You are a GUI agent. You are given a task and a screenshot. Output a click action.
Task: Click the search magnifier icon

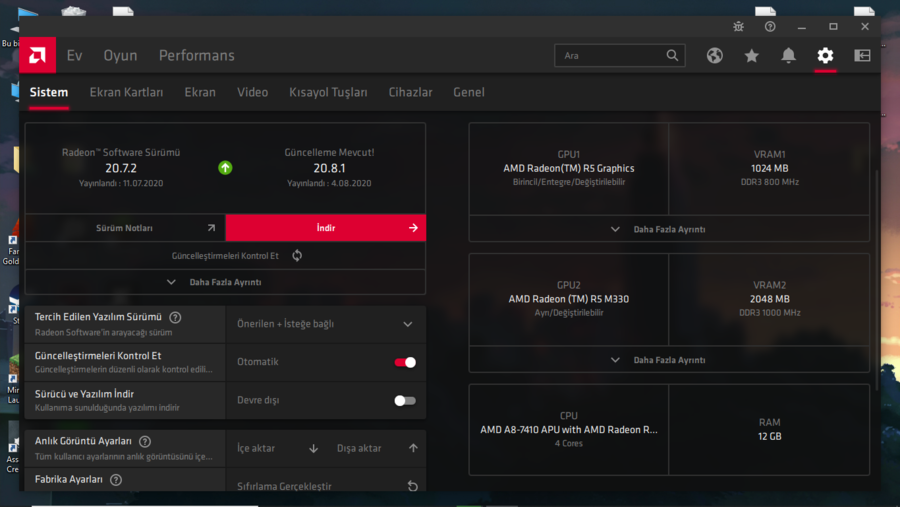(672, 55)
